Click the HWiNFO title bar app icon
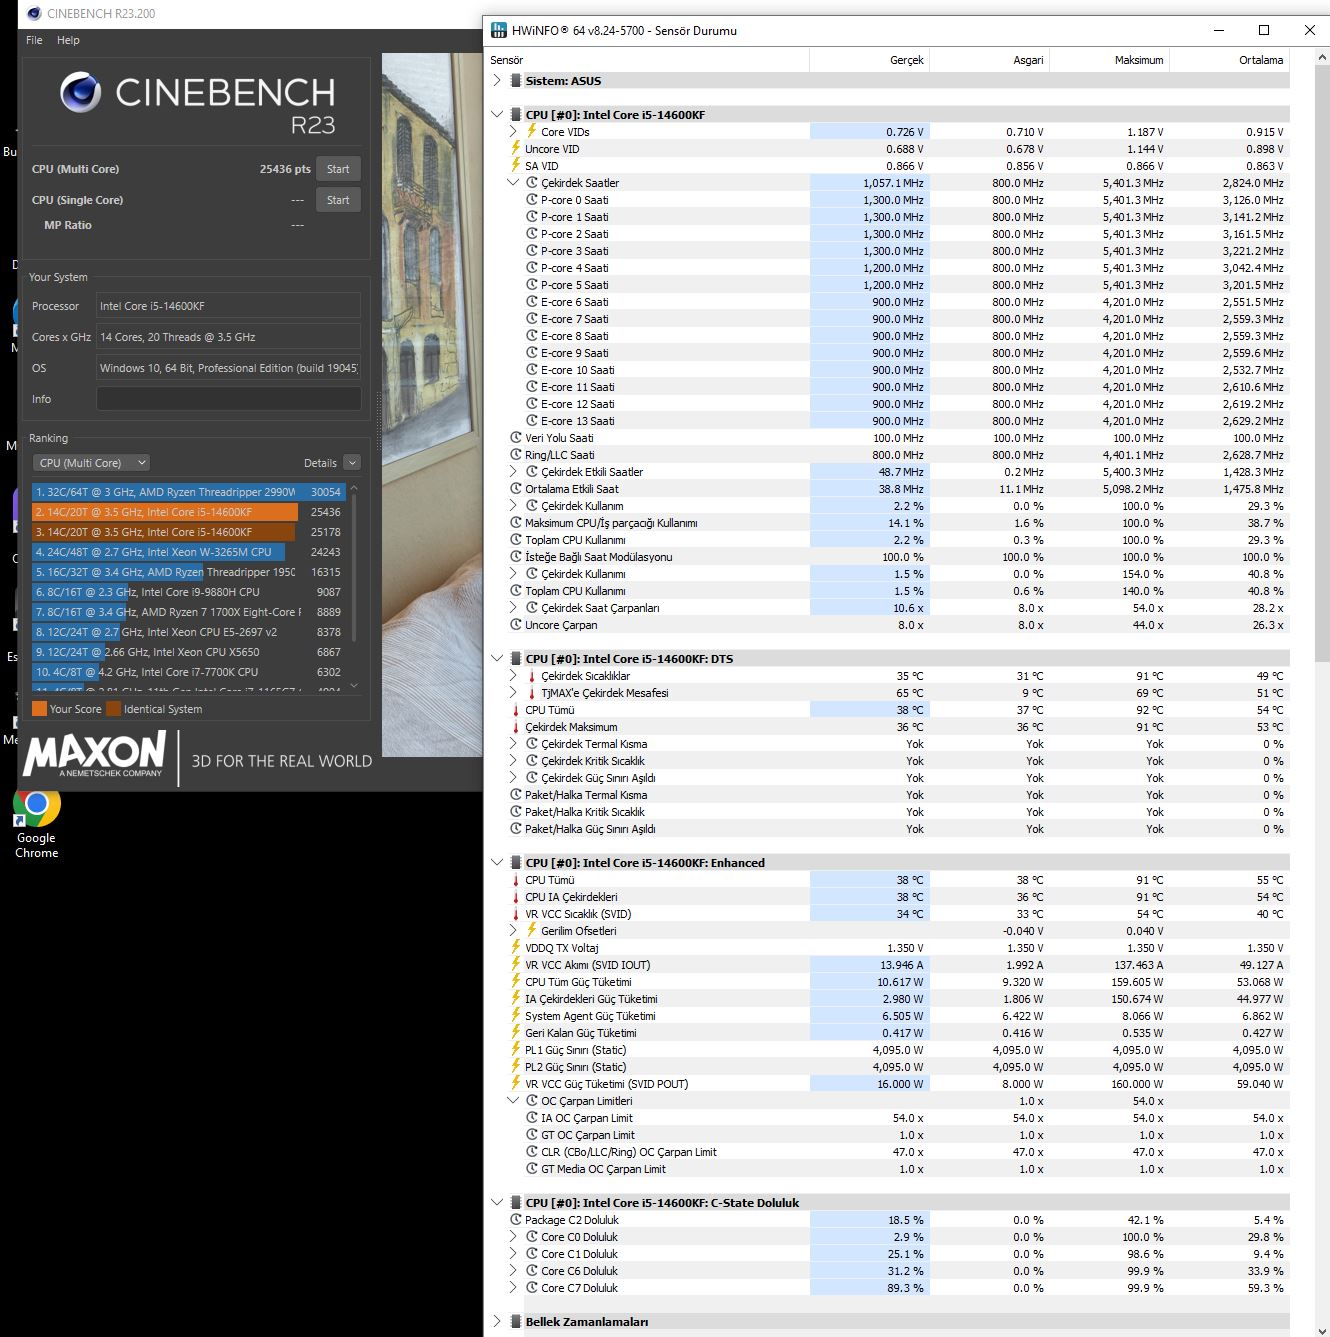Screen dimensions: 1330x1337 coord(498,30)
